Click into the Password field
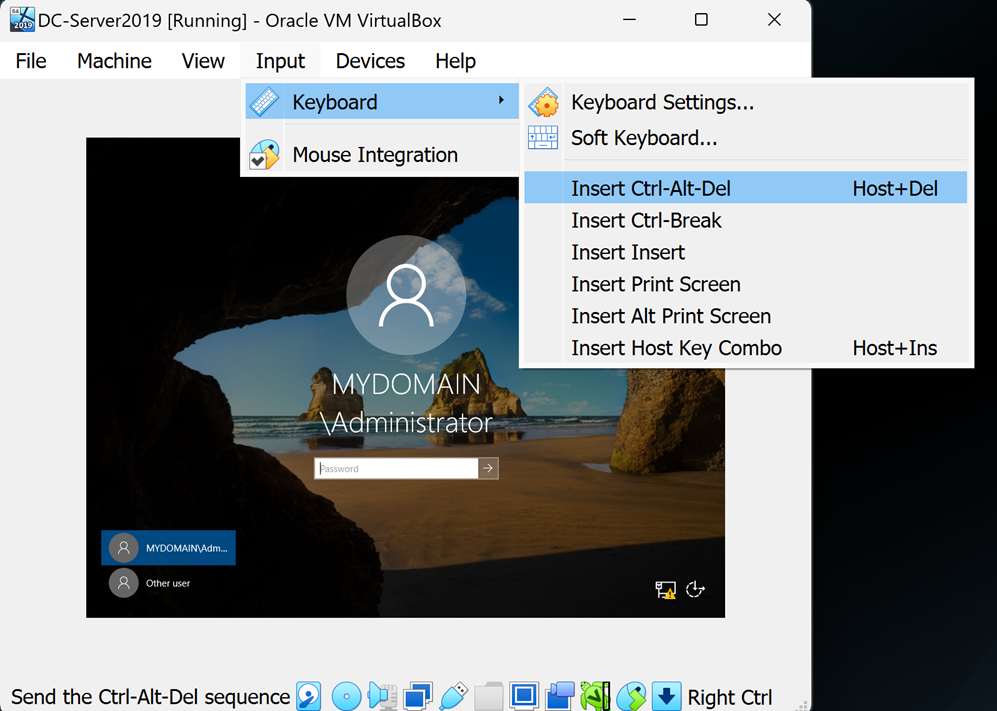The height and width of the screenshot is (711, 997). pos(396,468)
